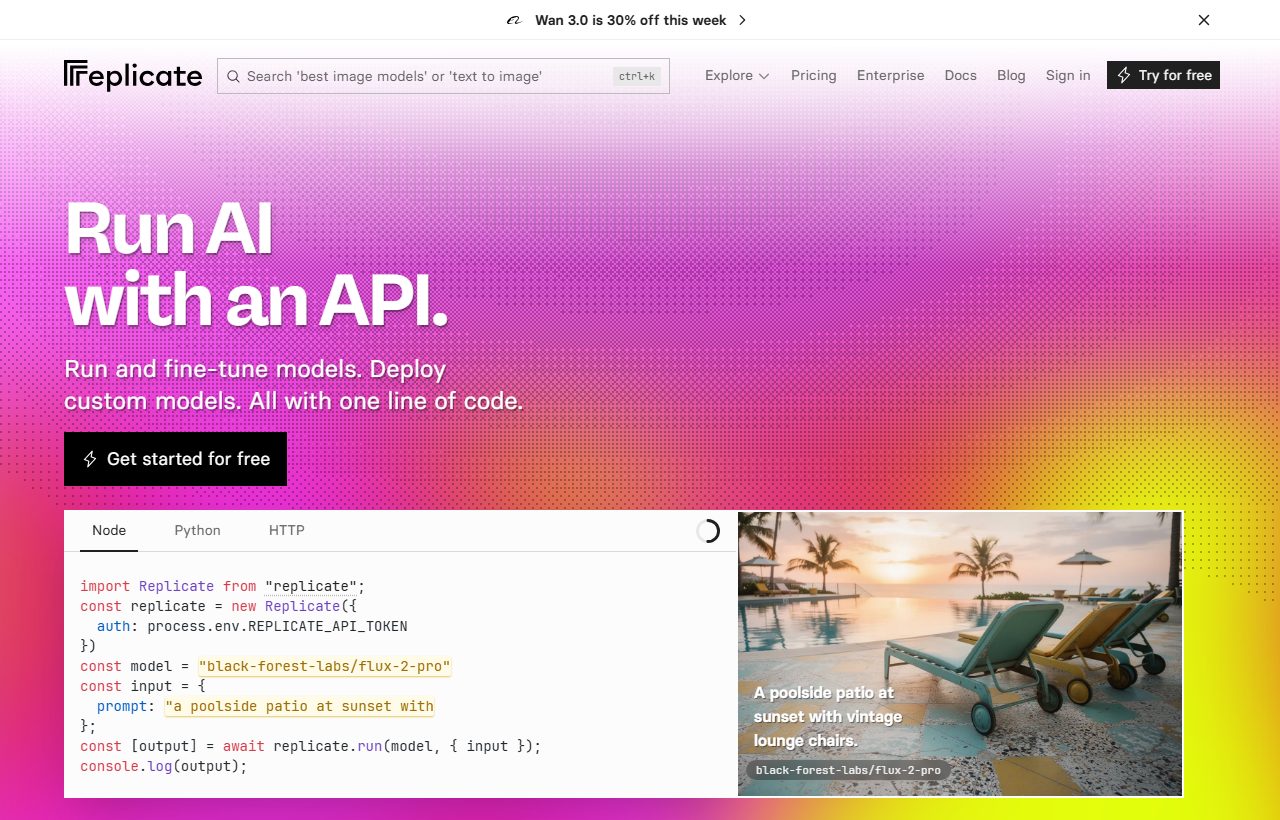Viewport: 1280px width, 820px height.
Task: Click the magnifier icon in search bar
Action: 233,76
